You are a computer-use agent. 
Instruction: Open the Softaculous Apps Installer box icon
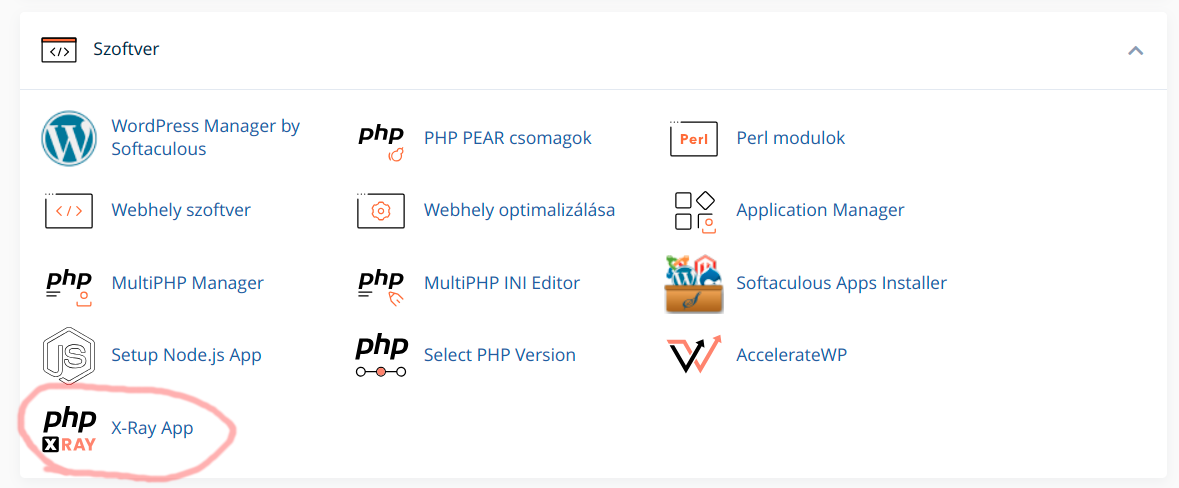pyautogui.click(x=694, y=283)
